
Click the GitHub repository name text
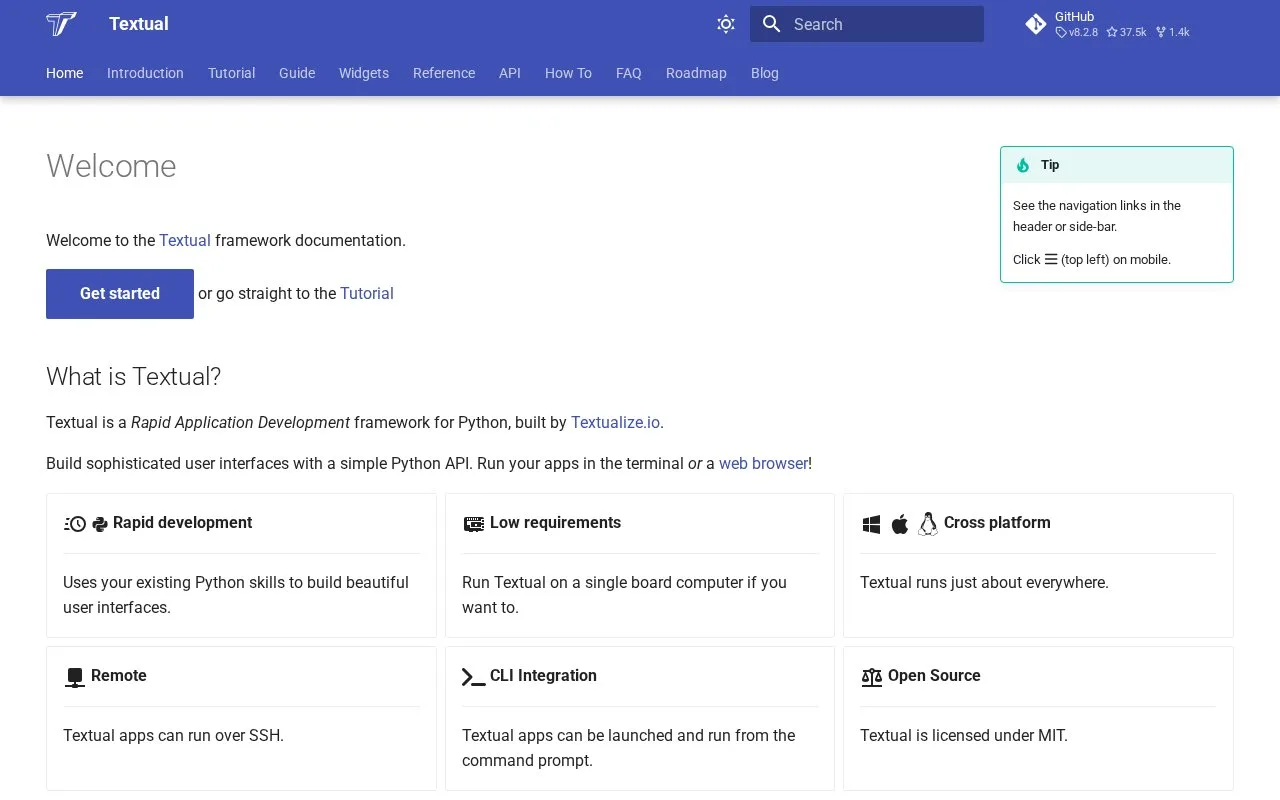point(1074,16)
